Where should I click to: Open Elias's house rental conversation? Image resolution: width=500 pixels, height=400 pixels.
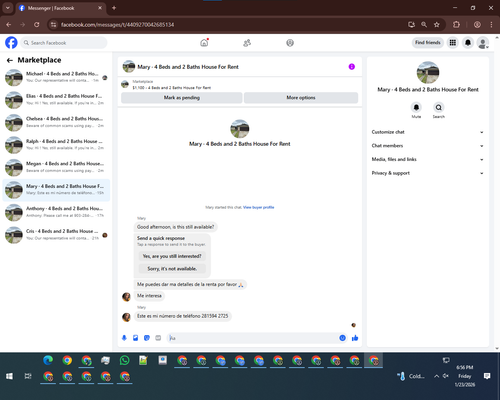coord(56,100)
